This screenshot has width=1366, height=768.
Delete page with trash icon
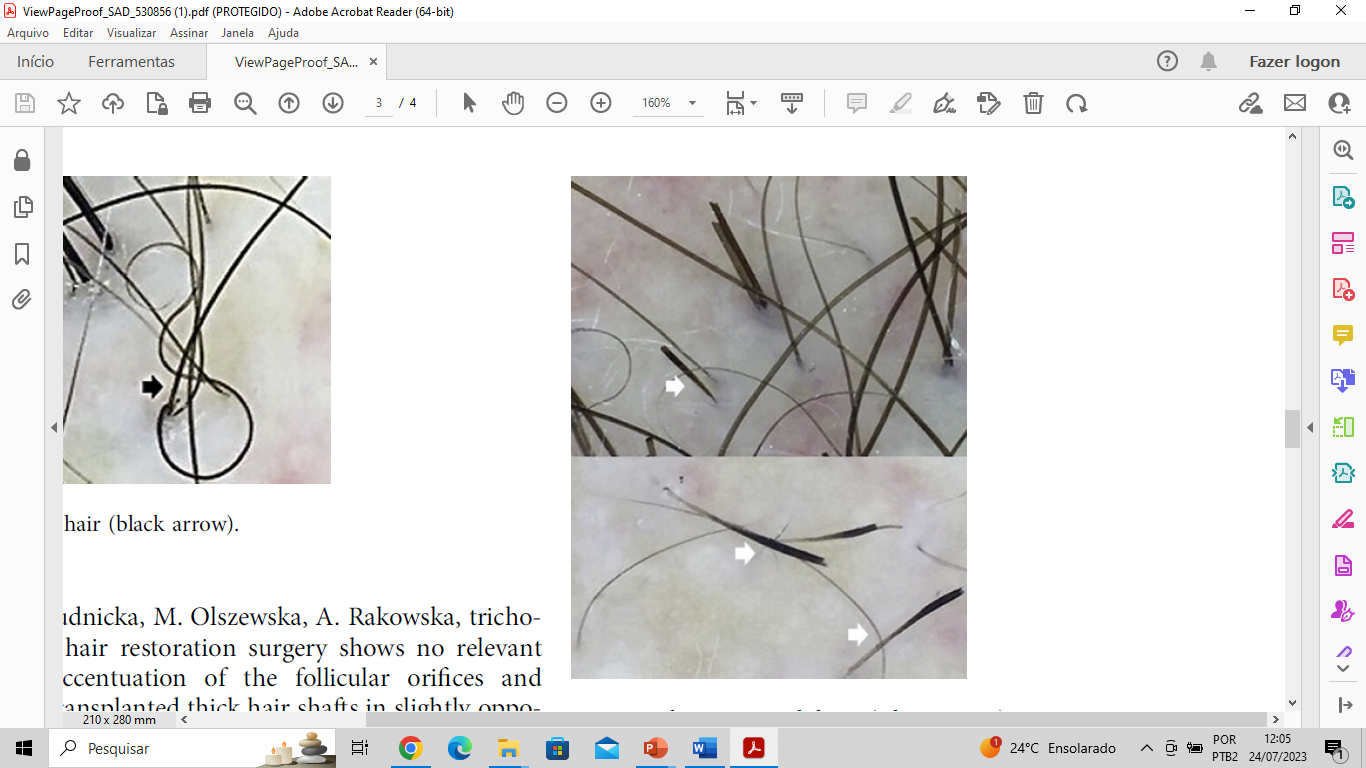click(1033, 103)
